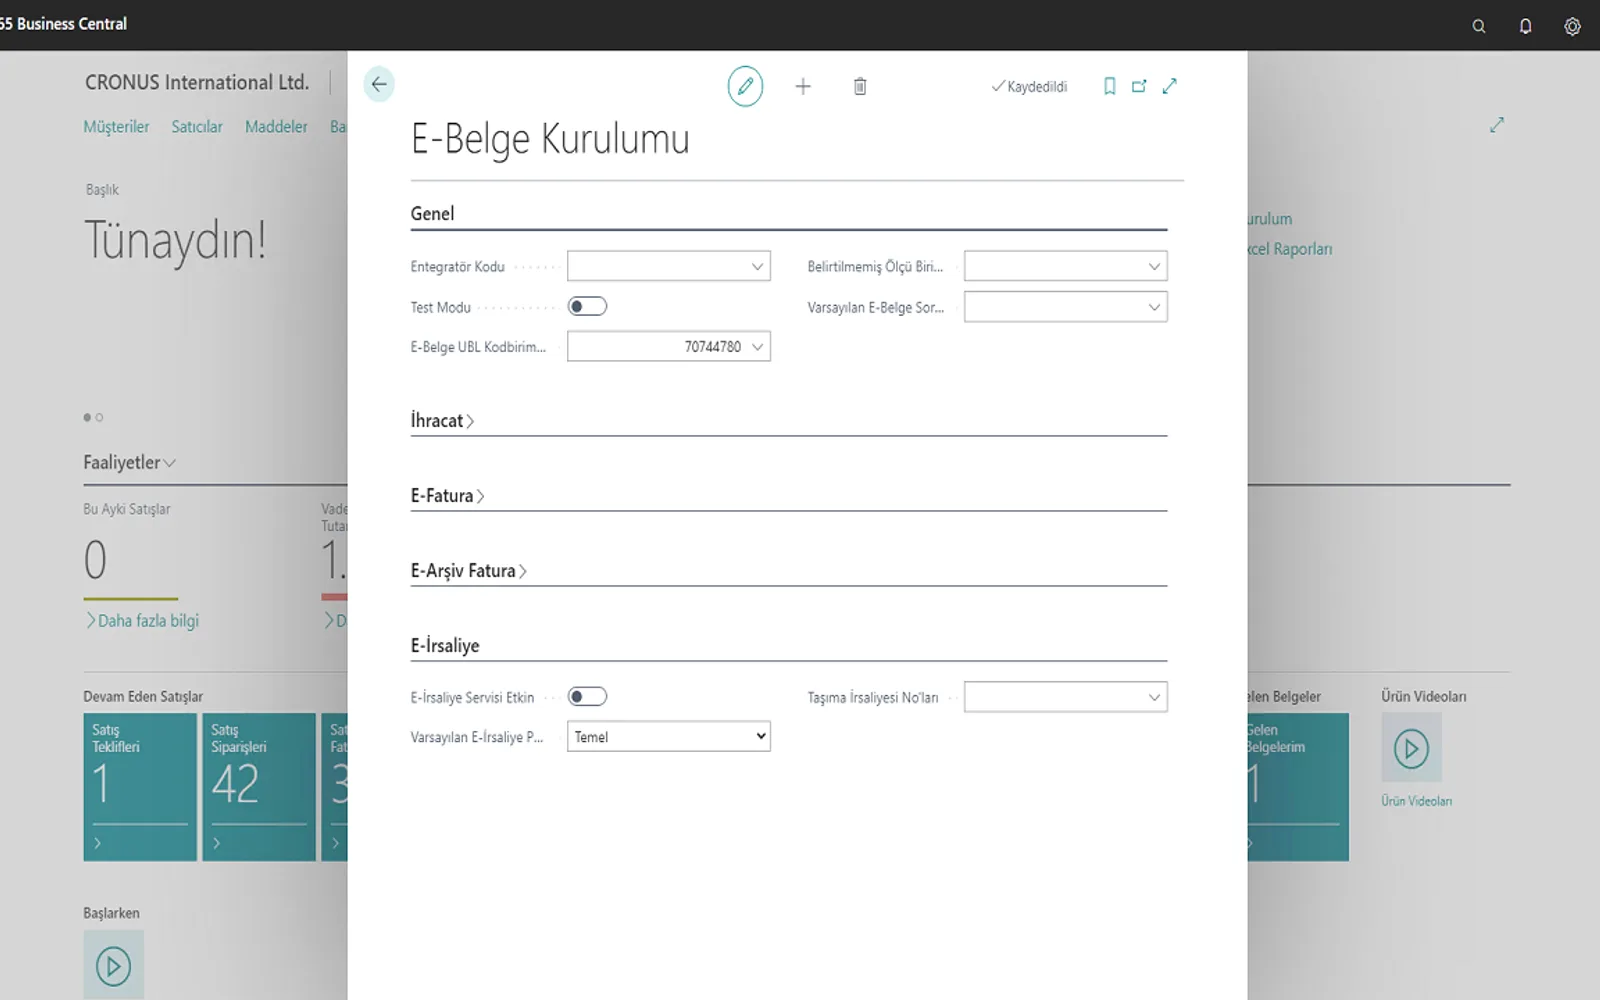Select the first headline page dot

pyautogui.click(x=87, y=417)
